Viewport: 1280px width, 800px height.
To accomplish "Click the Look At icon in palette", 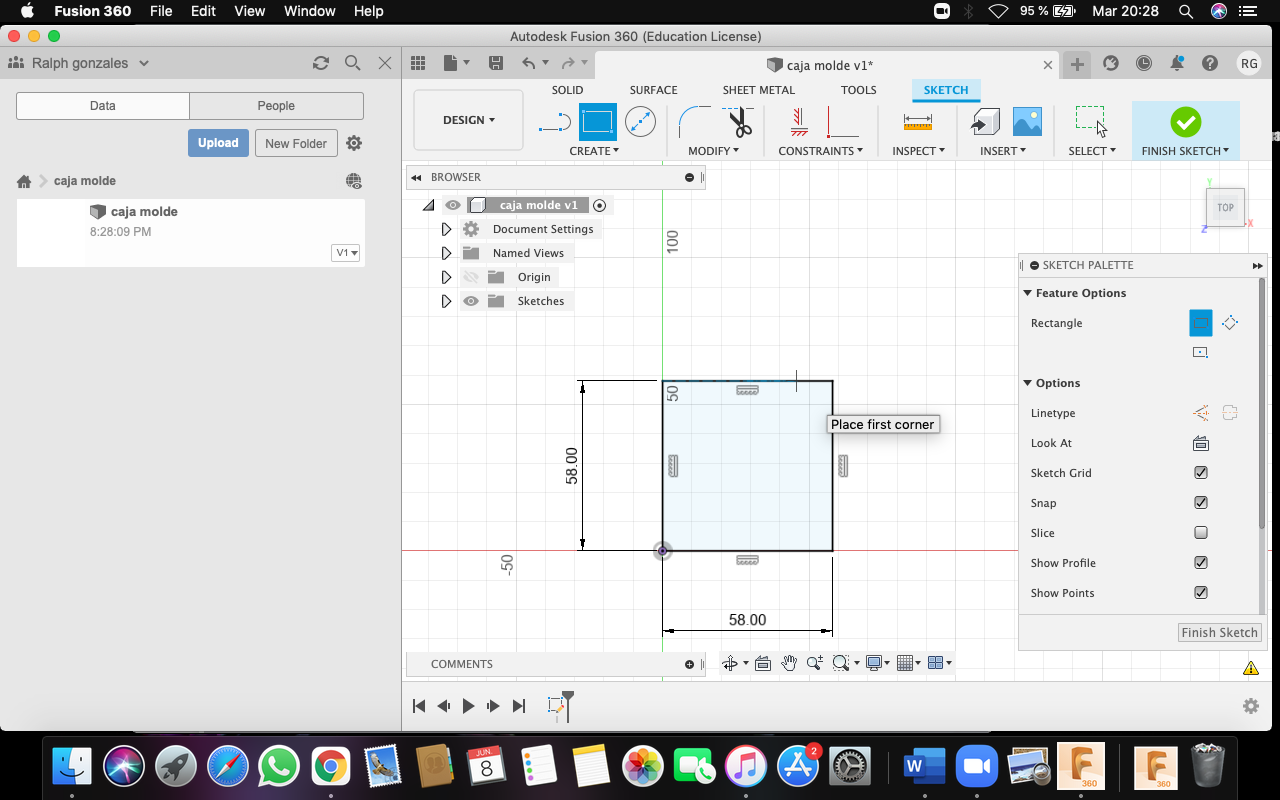I will pyautogui.click(x=1201, y=443).
